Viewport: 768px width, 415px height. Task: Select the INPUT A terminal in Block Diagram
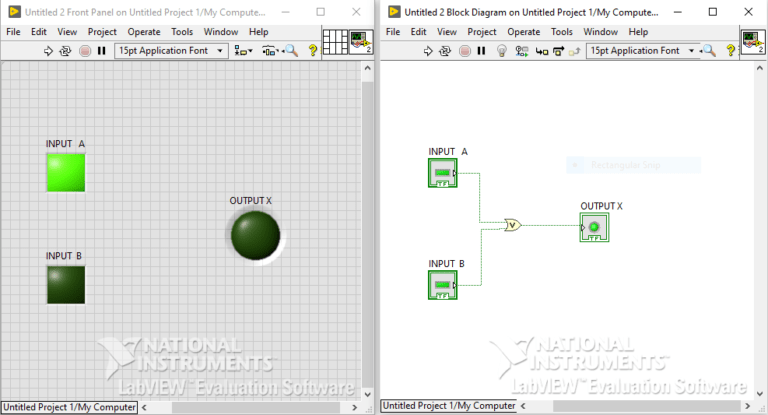coord(443,173)
